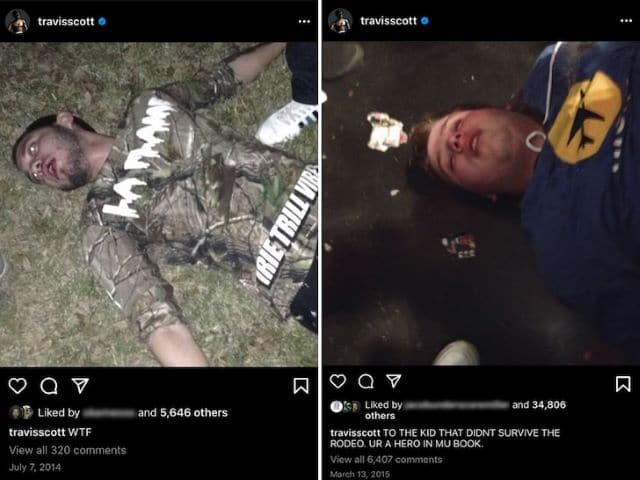View all 6,407 comments
This screenshot has width=640, height=480.
click(386, 460)
